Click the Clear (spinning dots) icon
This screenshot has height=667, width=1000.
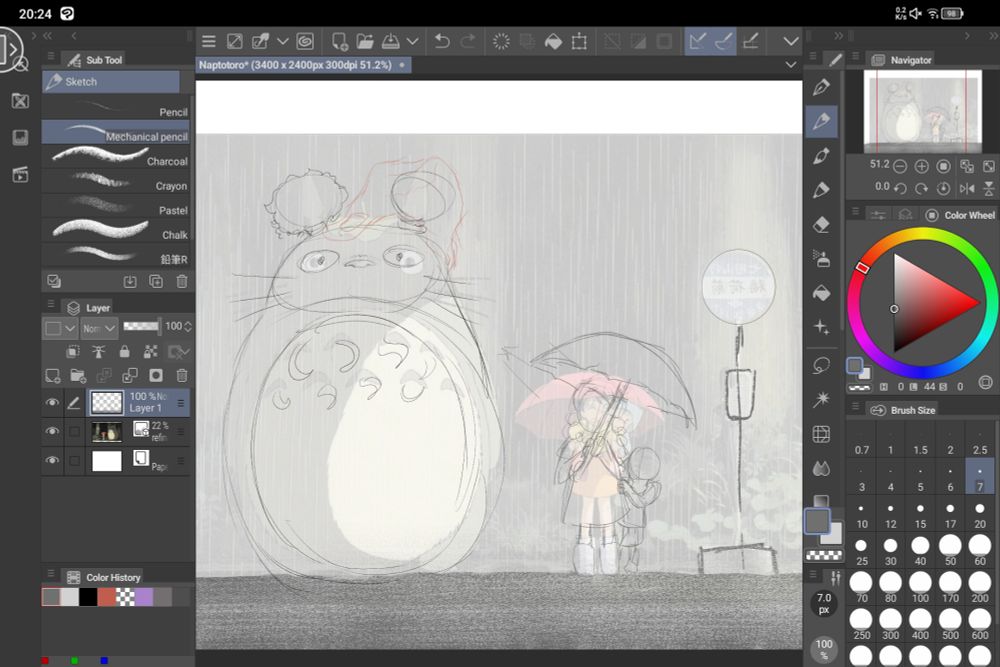[x=501, y=42]
